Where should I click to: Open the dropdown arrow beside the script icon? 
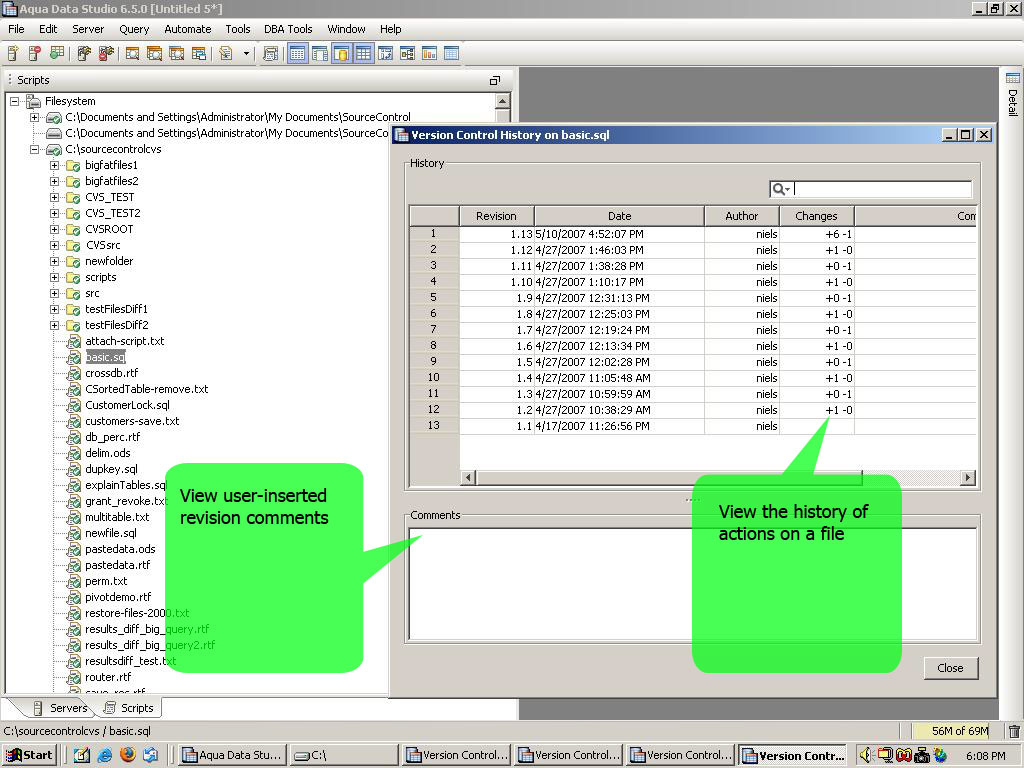(246, 54)
